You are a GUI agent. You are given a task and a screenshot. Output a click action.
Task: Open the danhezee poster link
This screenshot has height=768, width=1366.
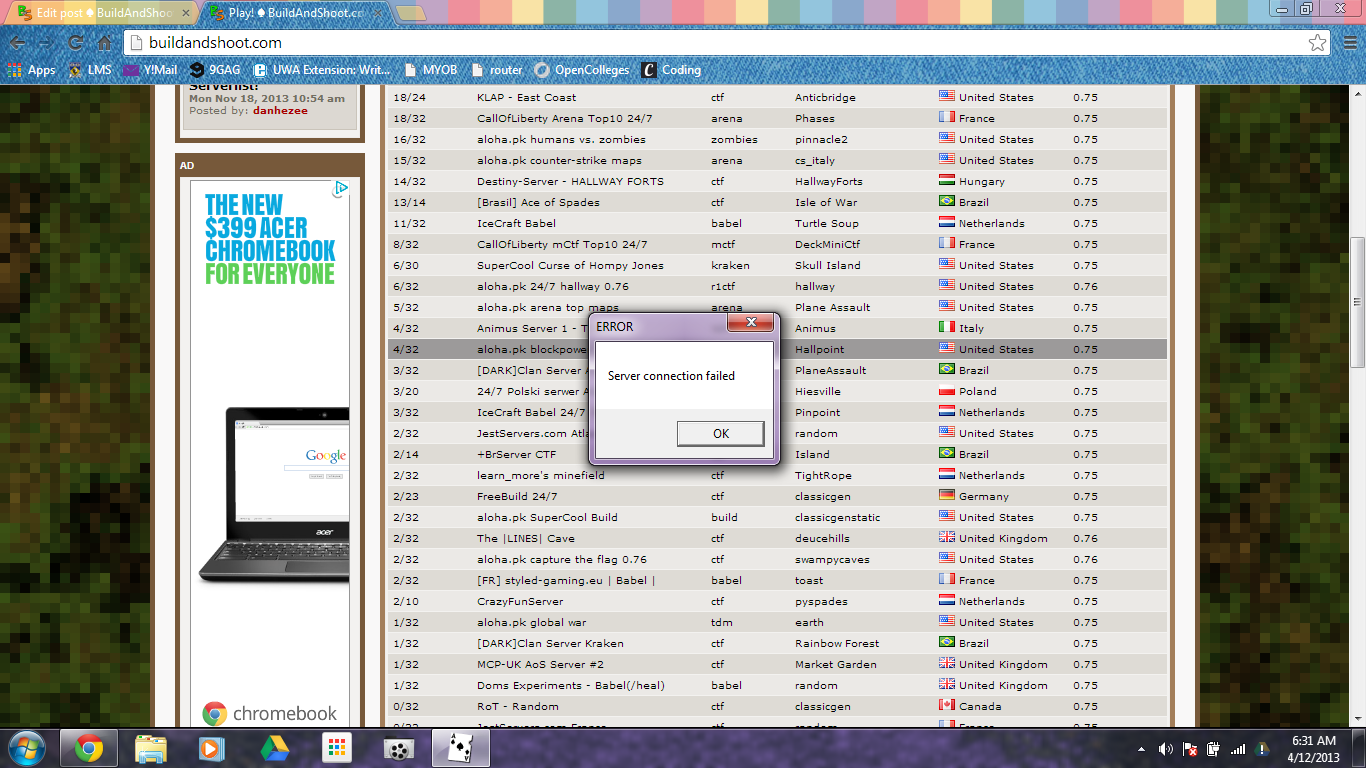[280, 111]
